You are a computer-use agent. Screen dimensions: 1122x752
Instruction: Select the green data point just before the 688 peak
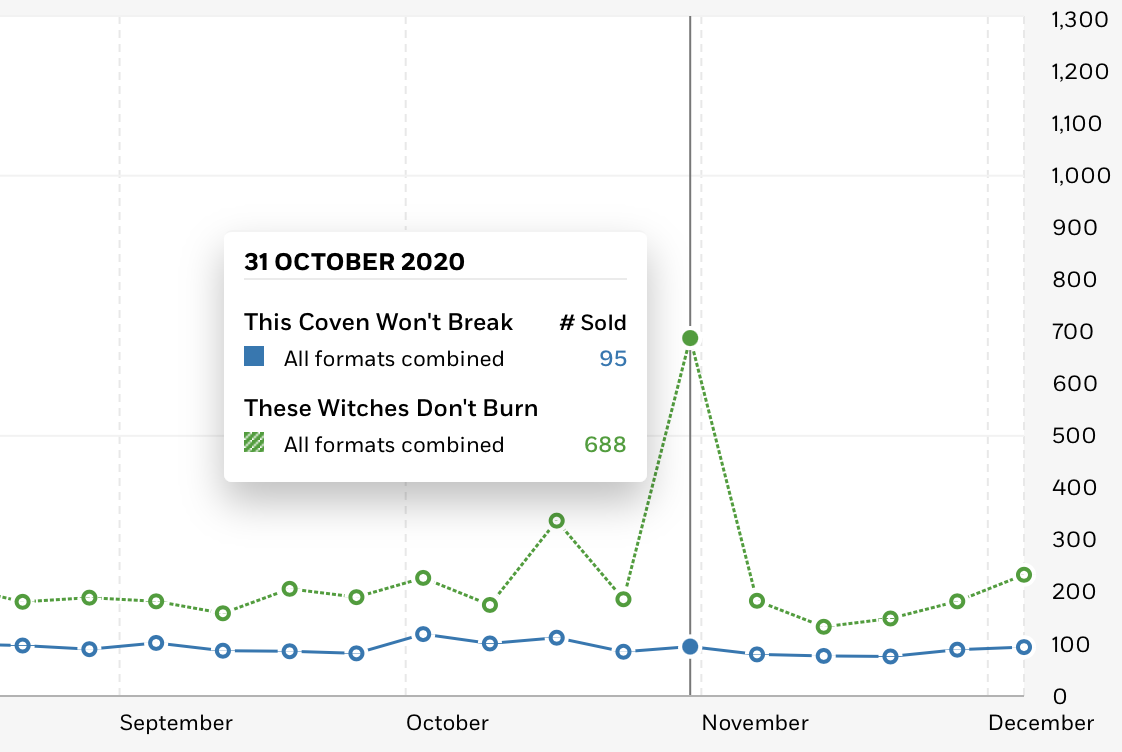(x=623, y=599)
